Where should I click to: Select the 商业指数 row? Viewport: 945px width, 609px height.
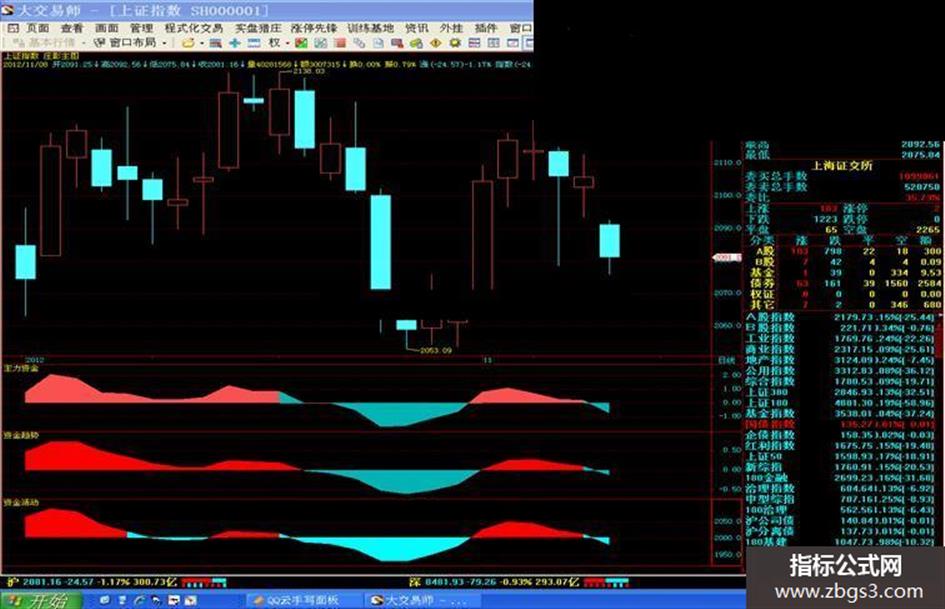point(841,350)
